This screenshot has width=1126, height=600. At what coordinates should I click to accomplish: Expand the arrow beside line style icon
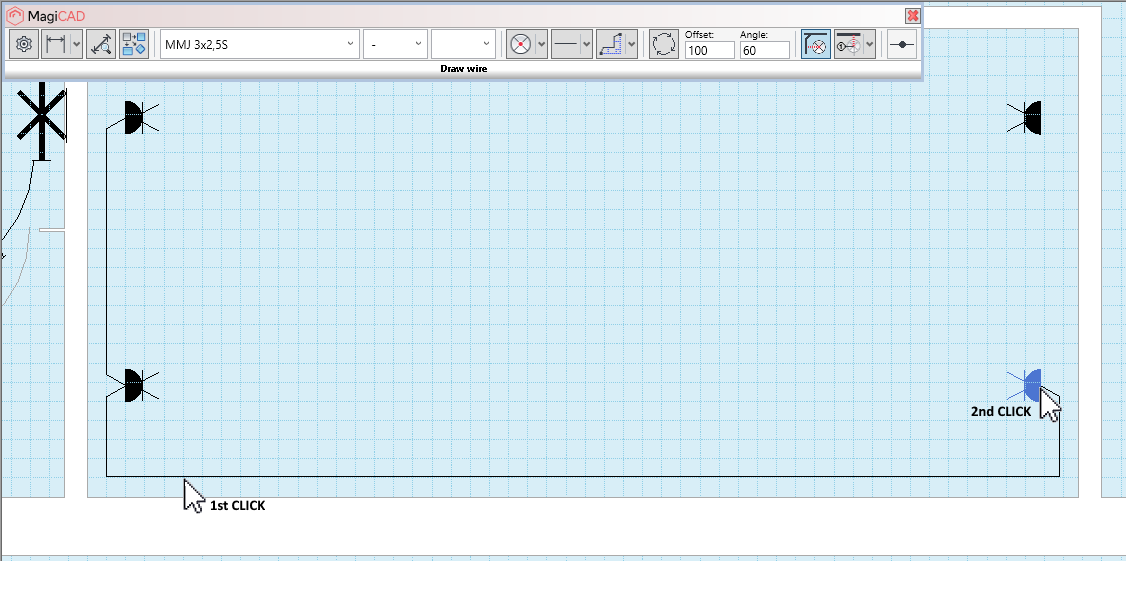click(587, 44)
